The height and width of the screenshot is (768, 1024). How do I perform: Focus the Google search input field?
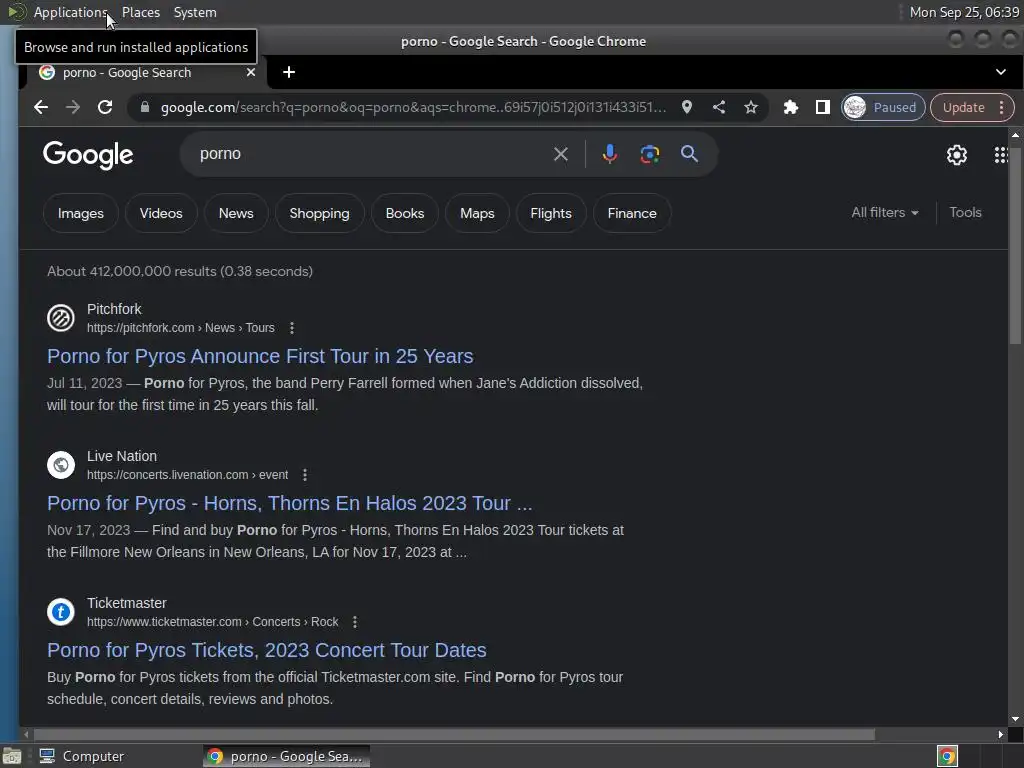click(x=372, y=154)
